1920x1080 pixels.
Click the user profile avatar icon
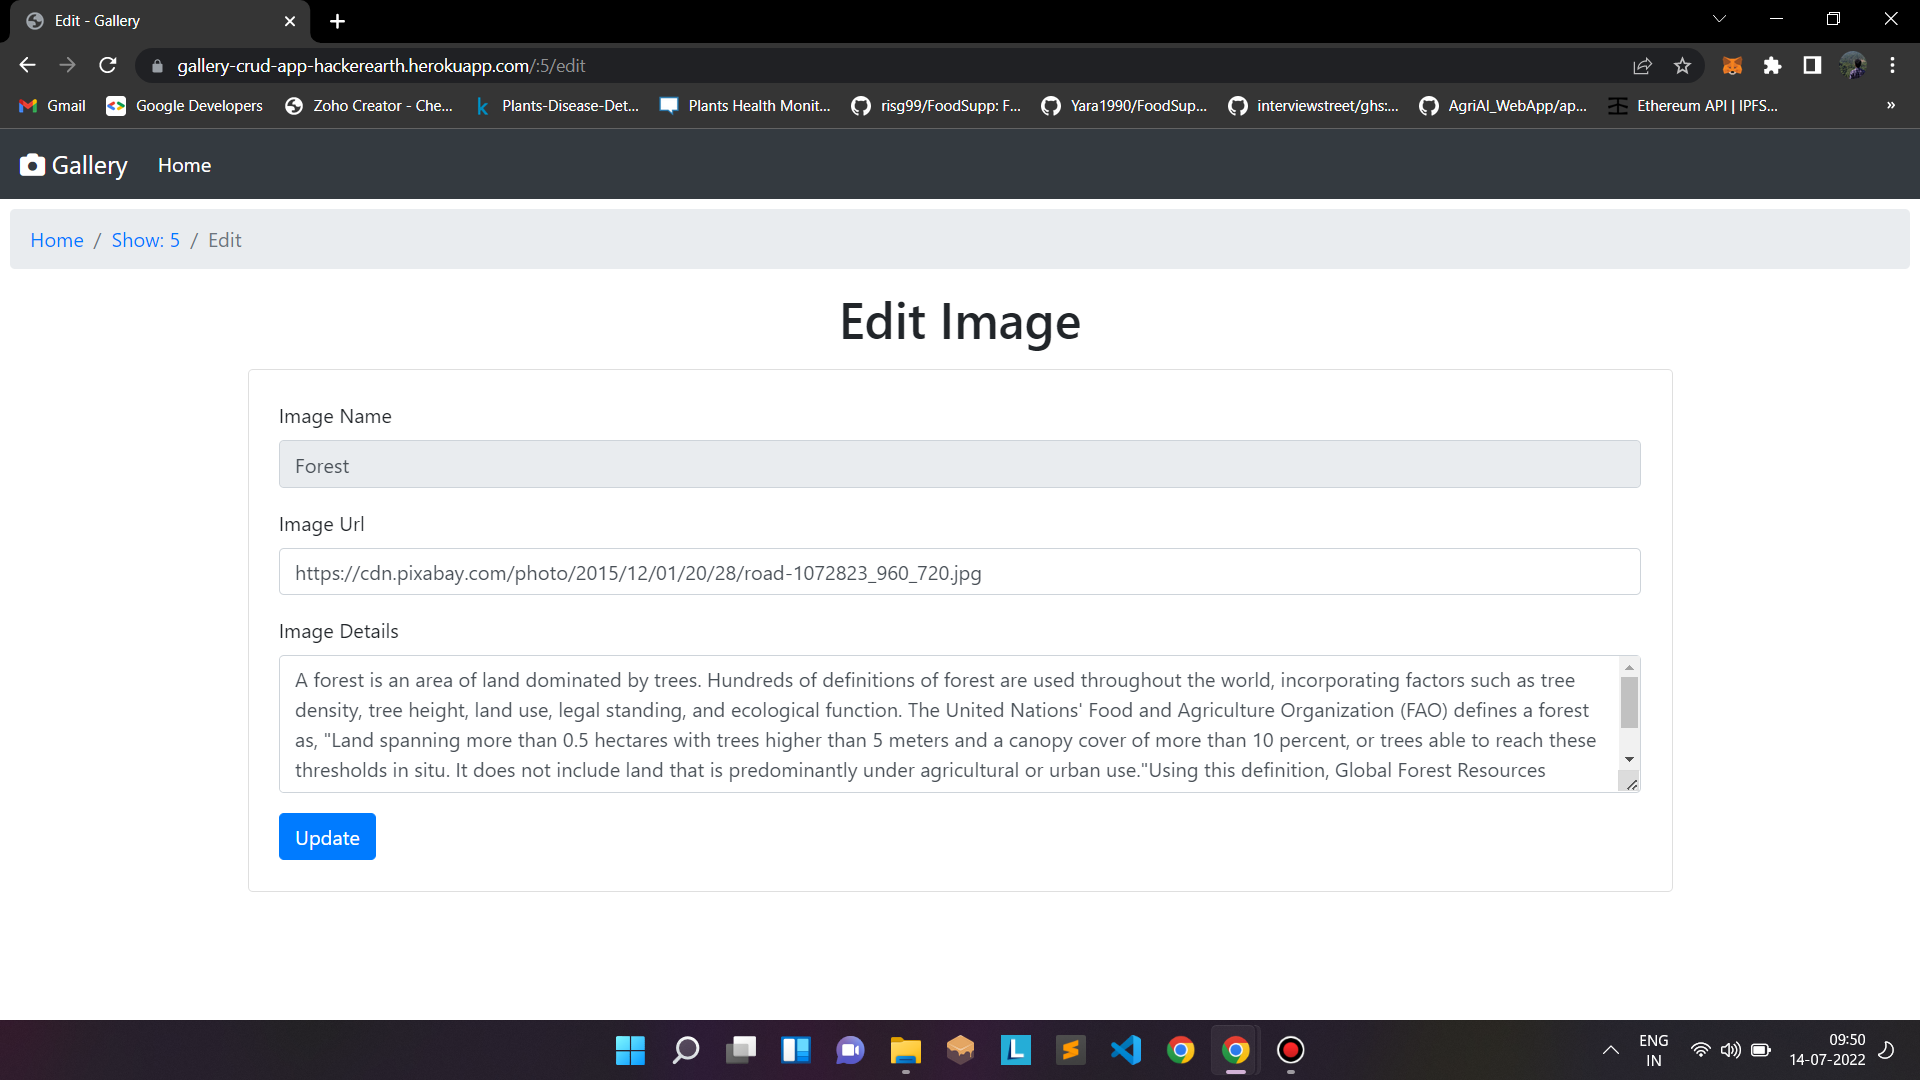pos(1853,66)
